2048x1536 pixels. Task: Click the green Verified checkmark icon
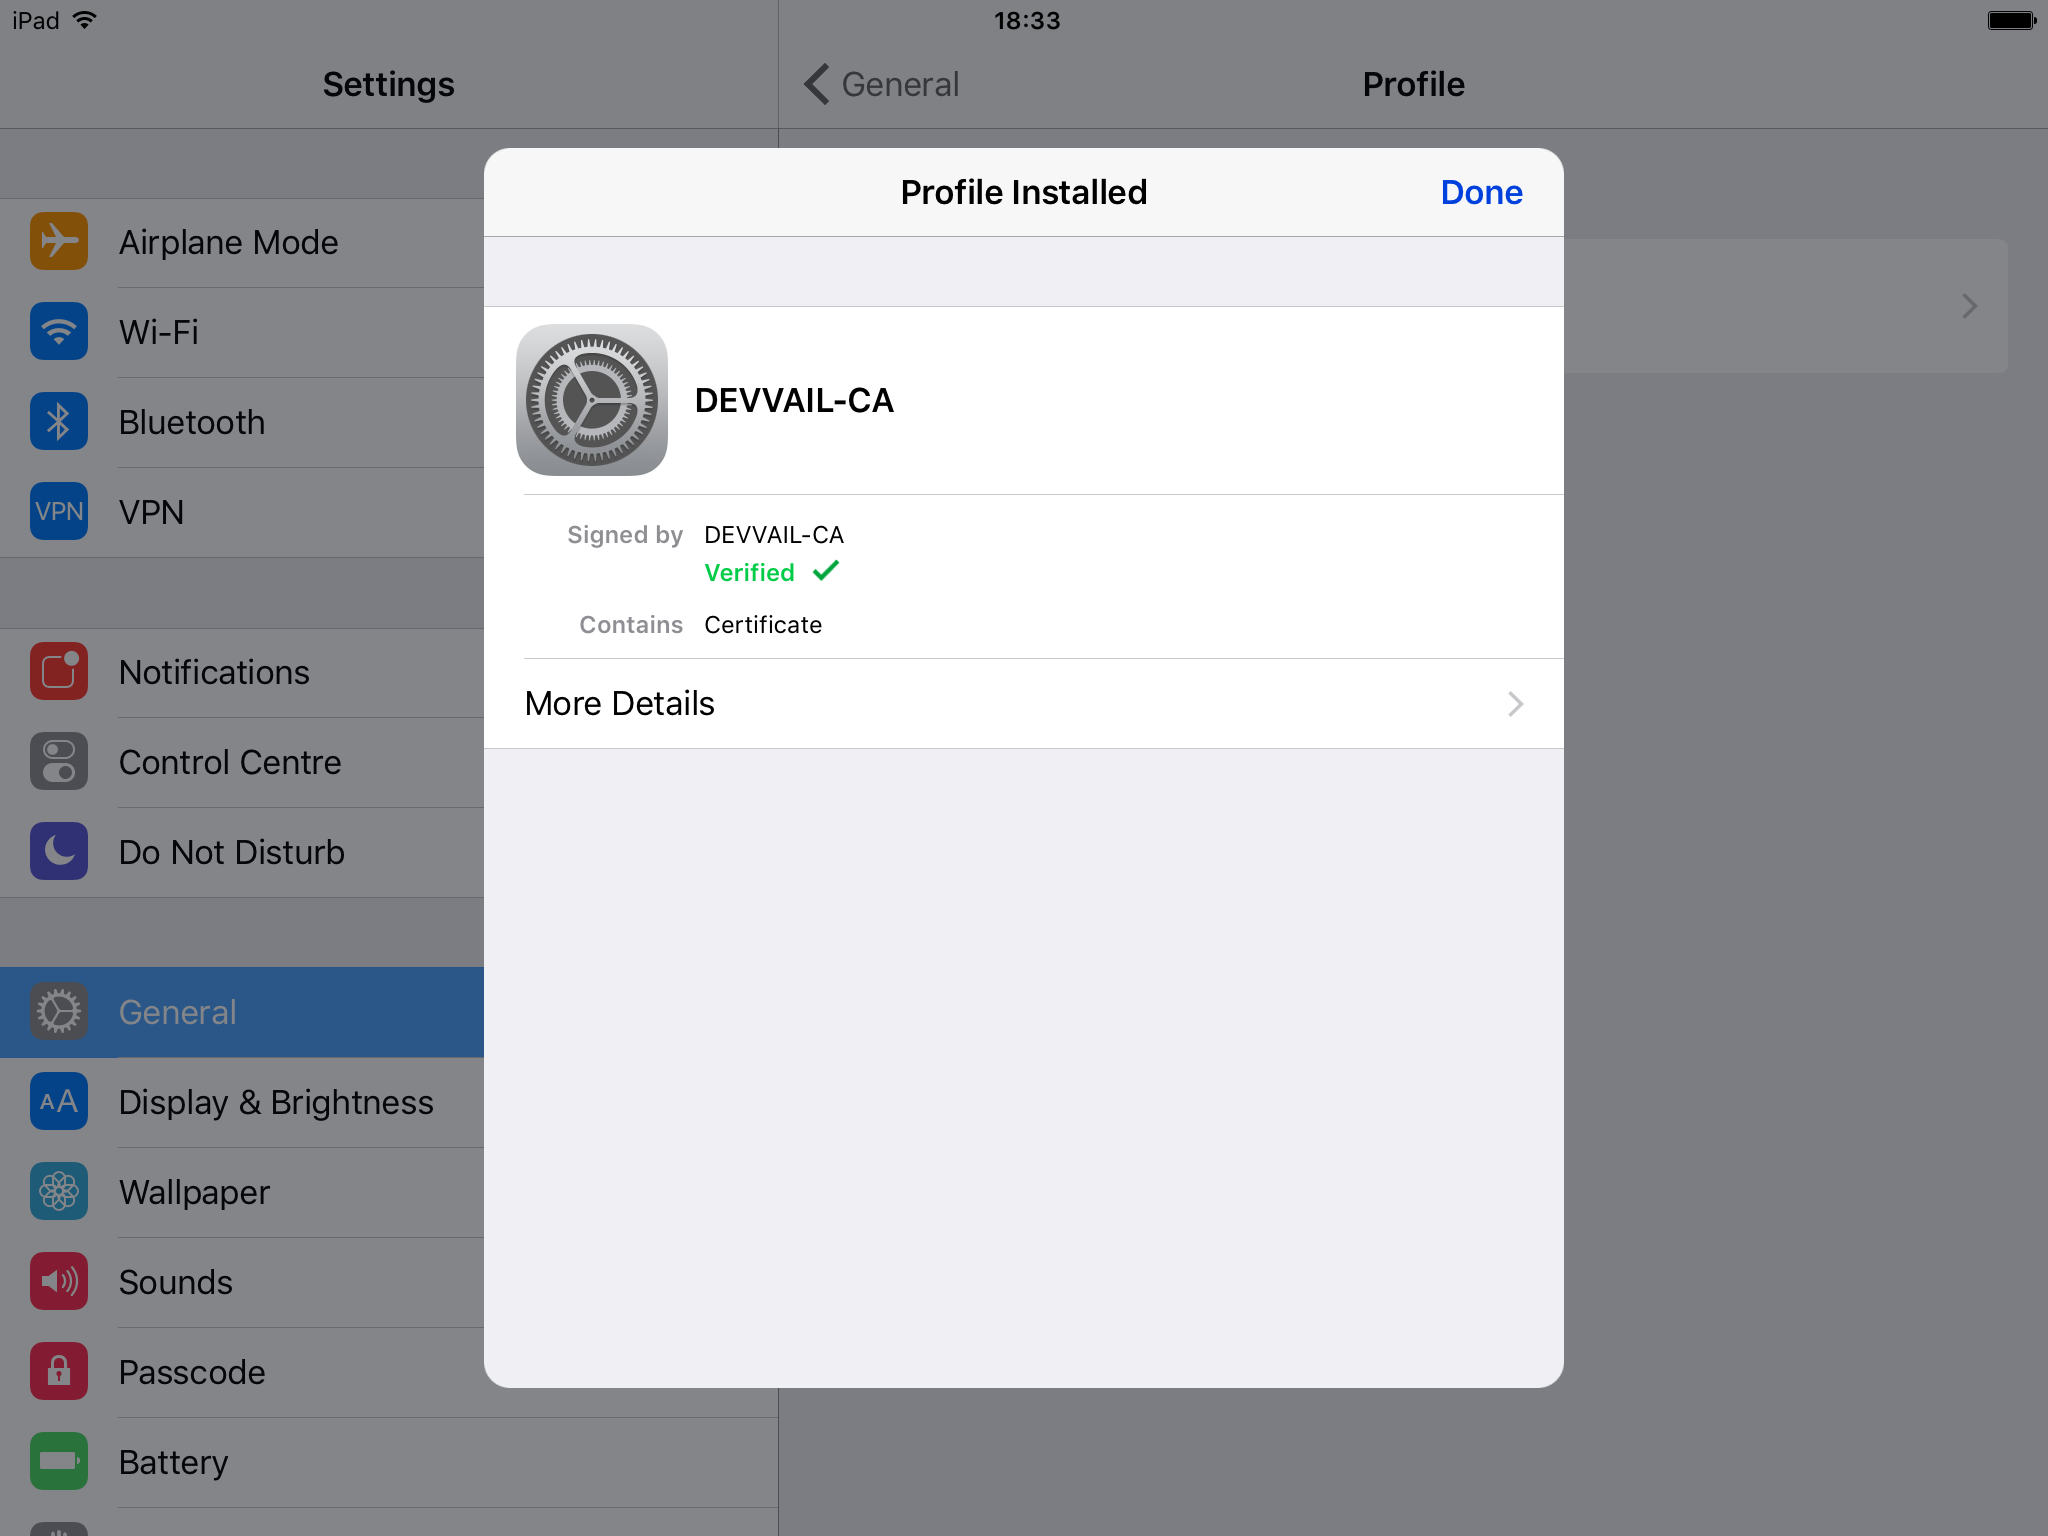click(x=826, y=571)
